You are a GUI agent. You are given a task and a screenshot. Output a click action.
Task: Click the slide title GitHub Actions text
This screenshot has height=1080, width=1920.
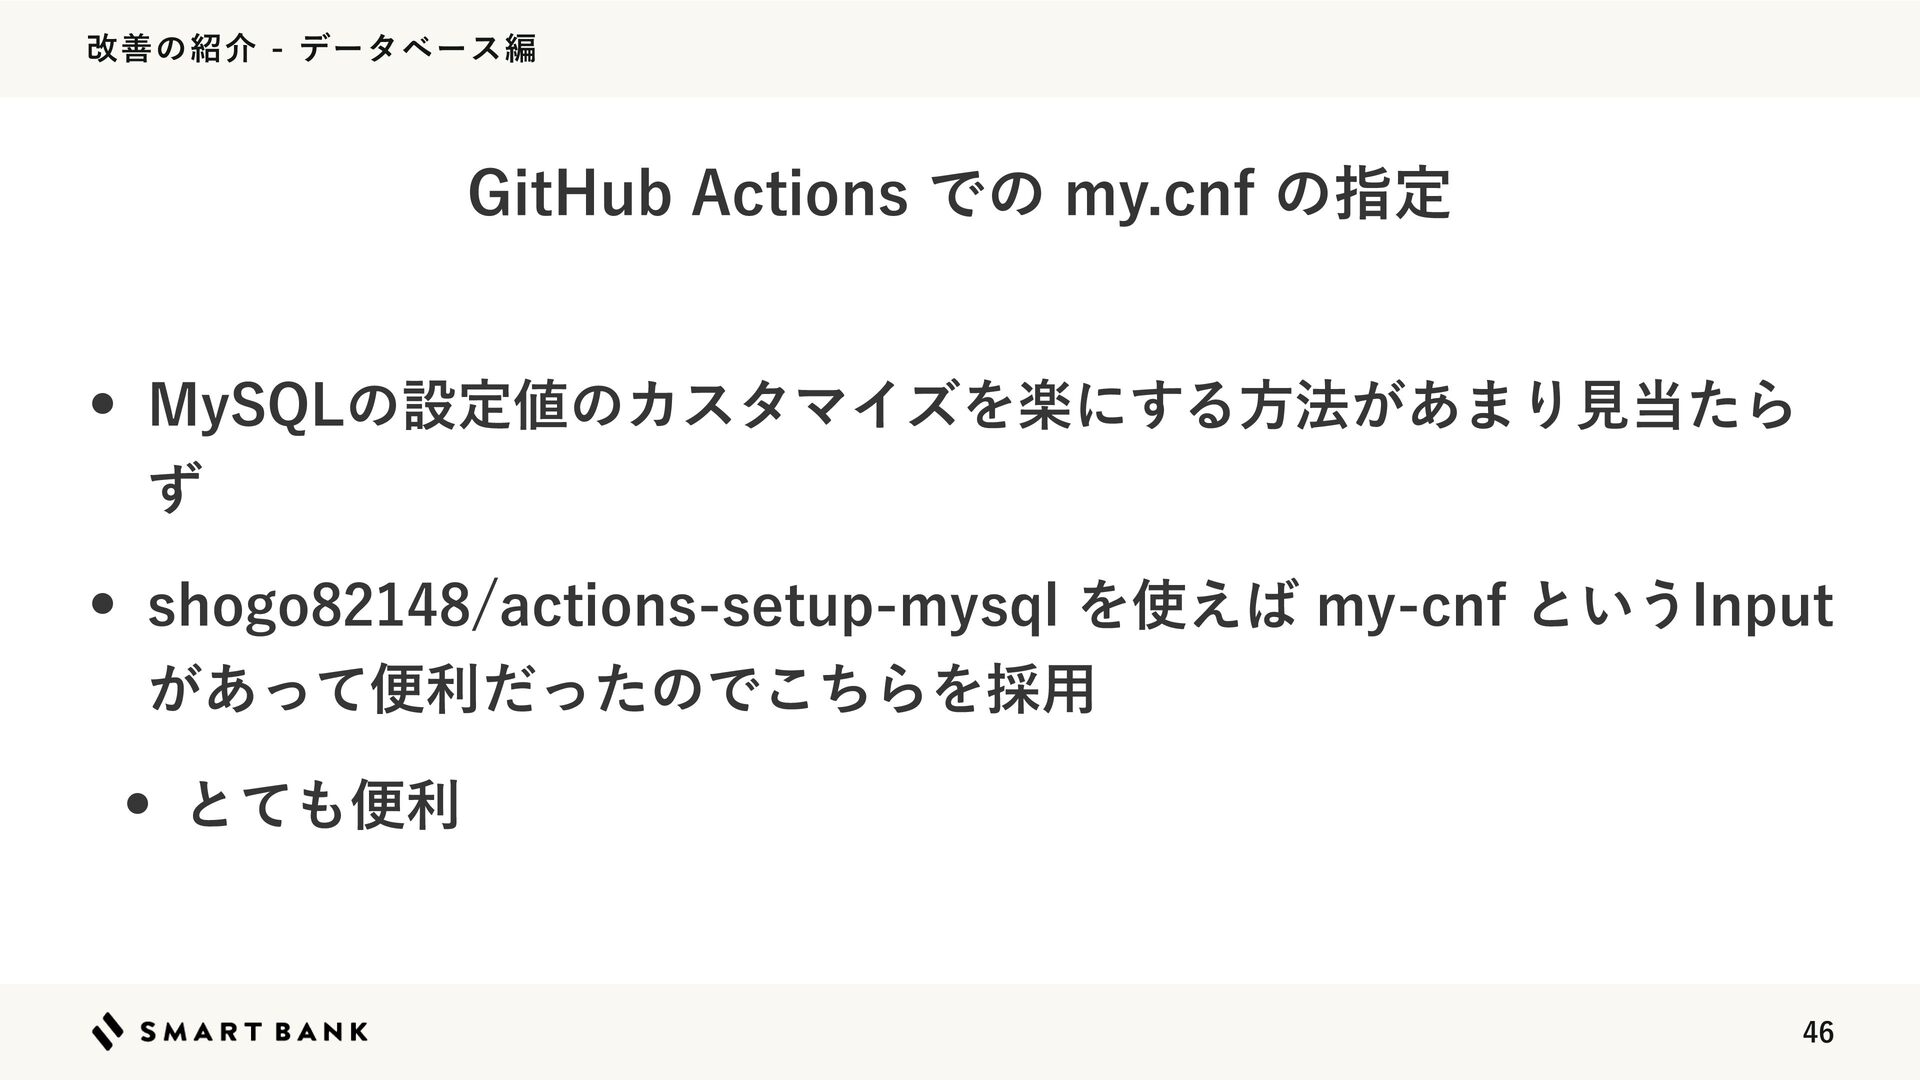coord(688,195)
